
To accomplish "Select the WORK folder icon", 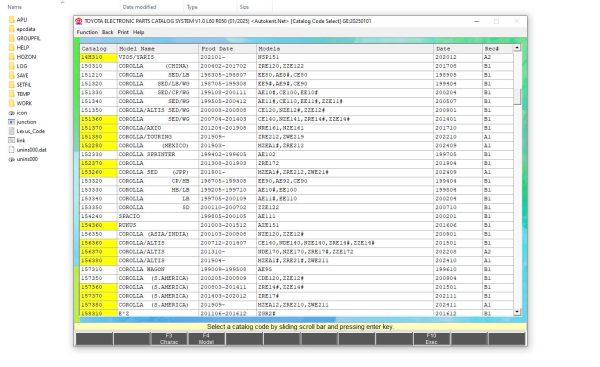I will pyautogui.click(x=11, y=103).
